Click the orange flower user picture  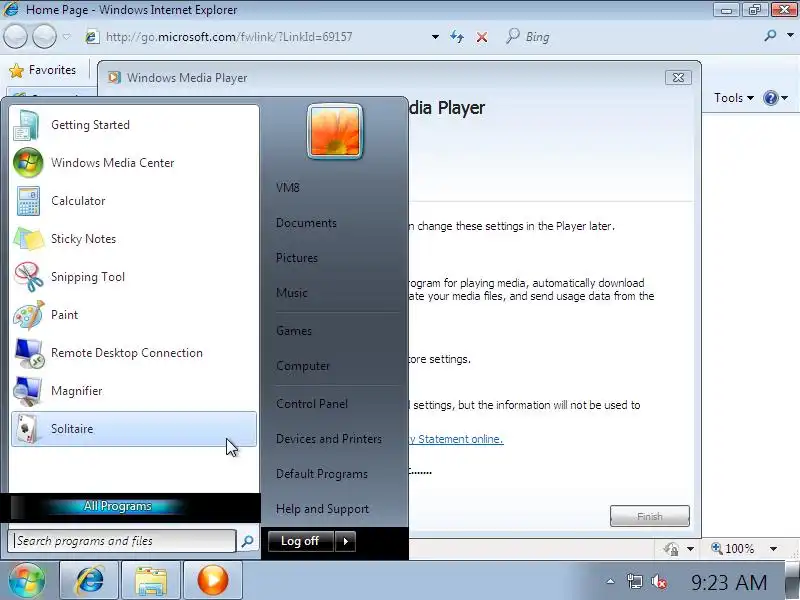[335, 131]
